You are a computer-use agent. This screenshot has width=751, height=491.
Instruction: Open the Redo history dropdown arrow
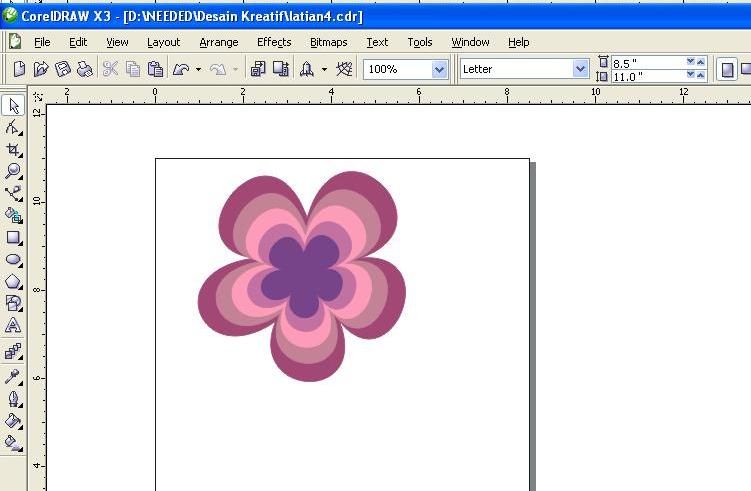tap(235, 69)
